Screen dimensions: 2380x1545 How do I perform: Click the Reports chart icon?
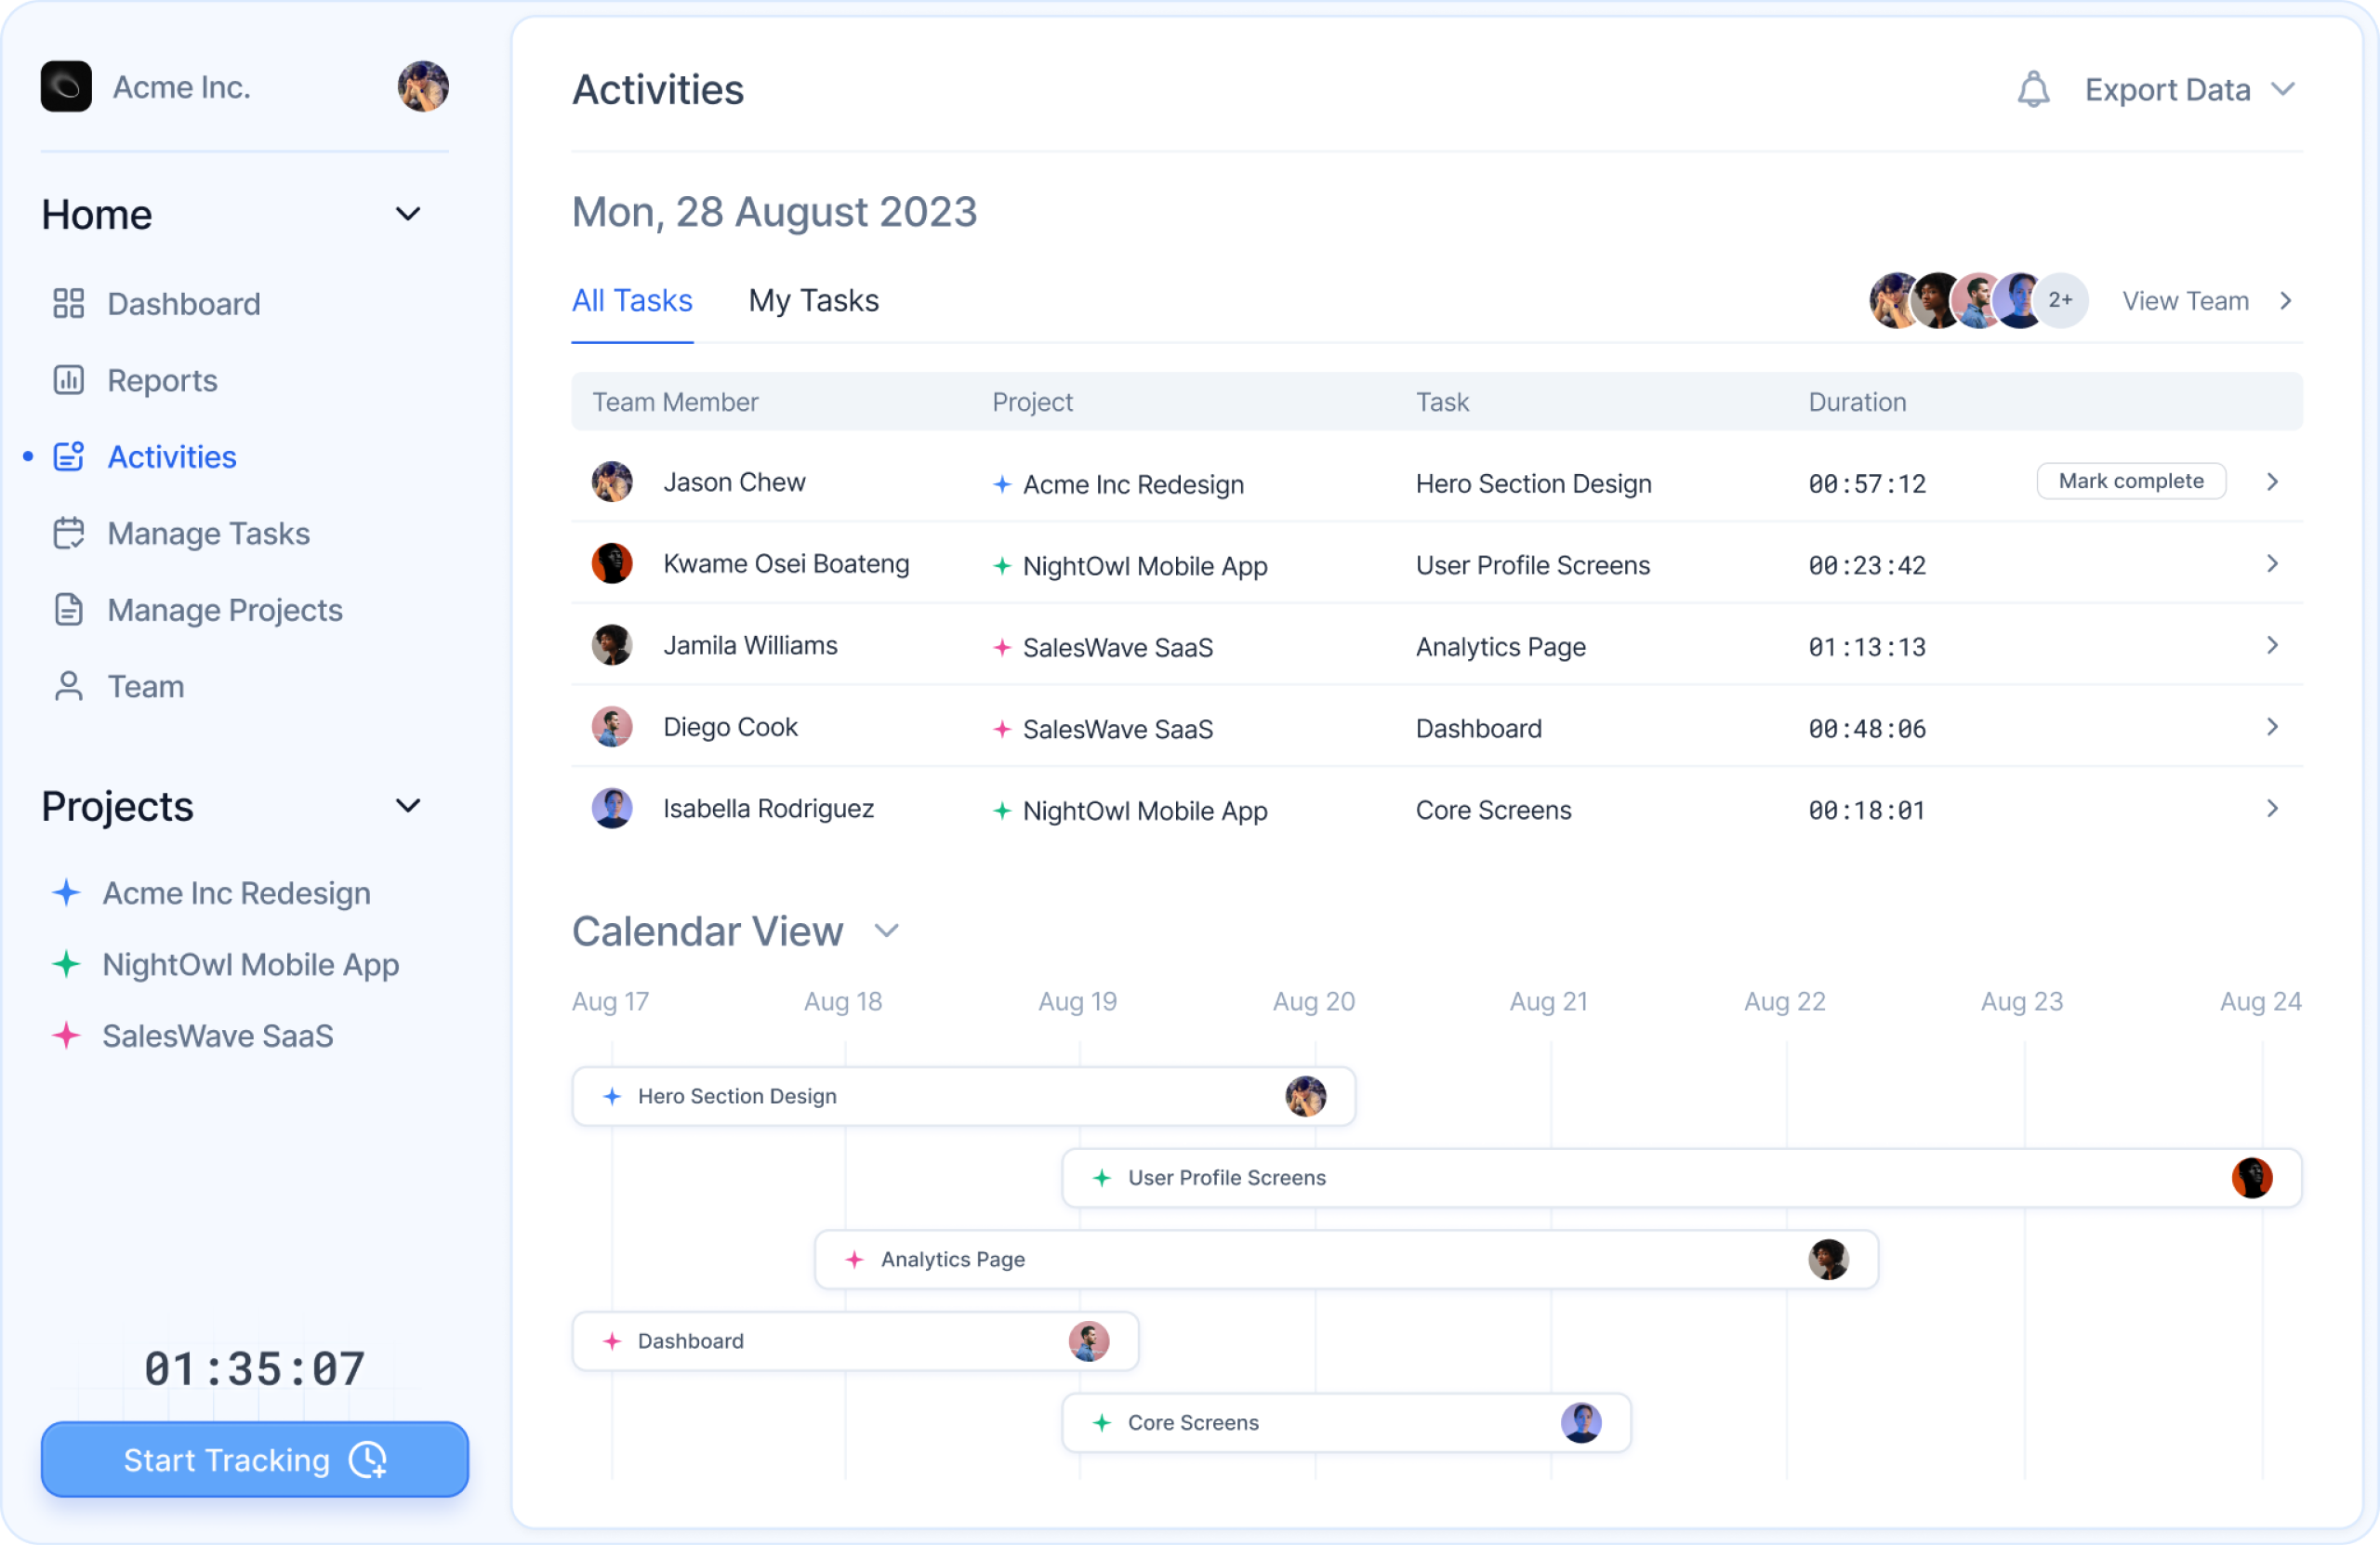[68, 380]
